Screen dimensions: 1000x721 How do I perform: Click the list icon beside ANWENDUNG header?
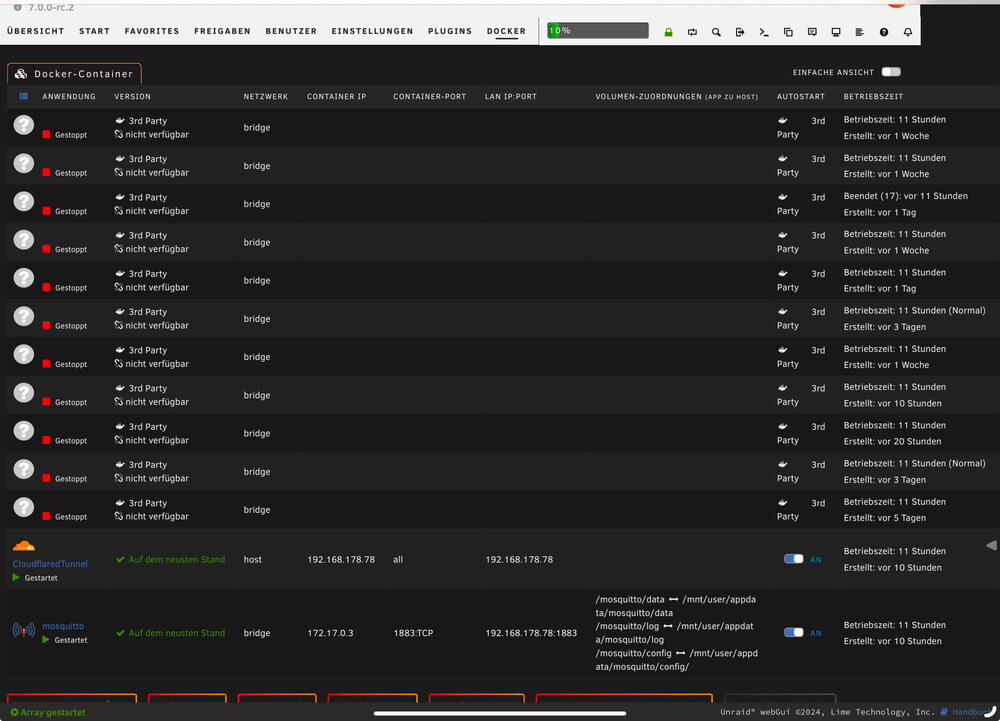click(24, 96)
